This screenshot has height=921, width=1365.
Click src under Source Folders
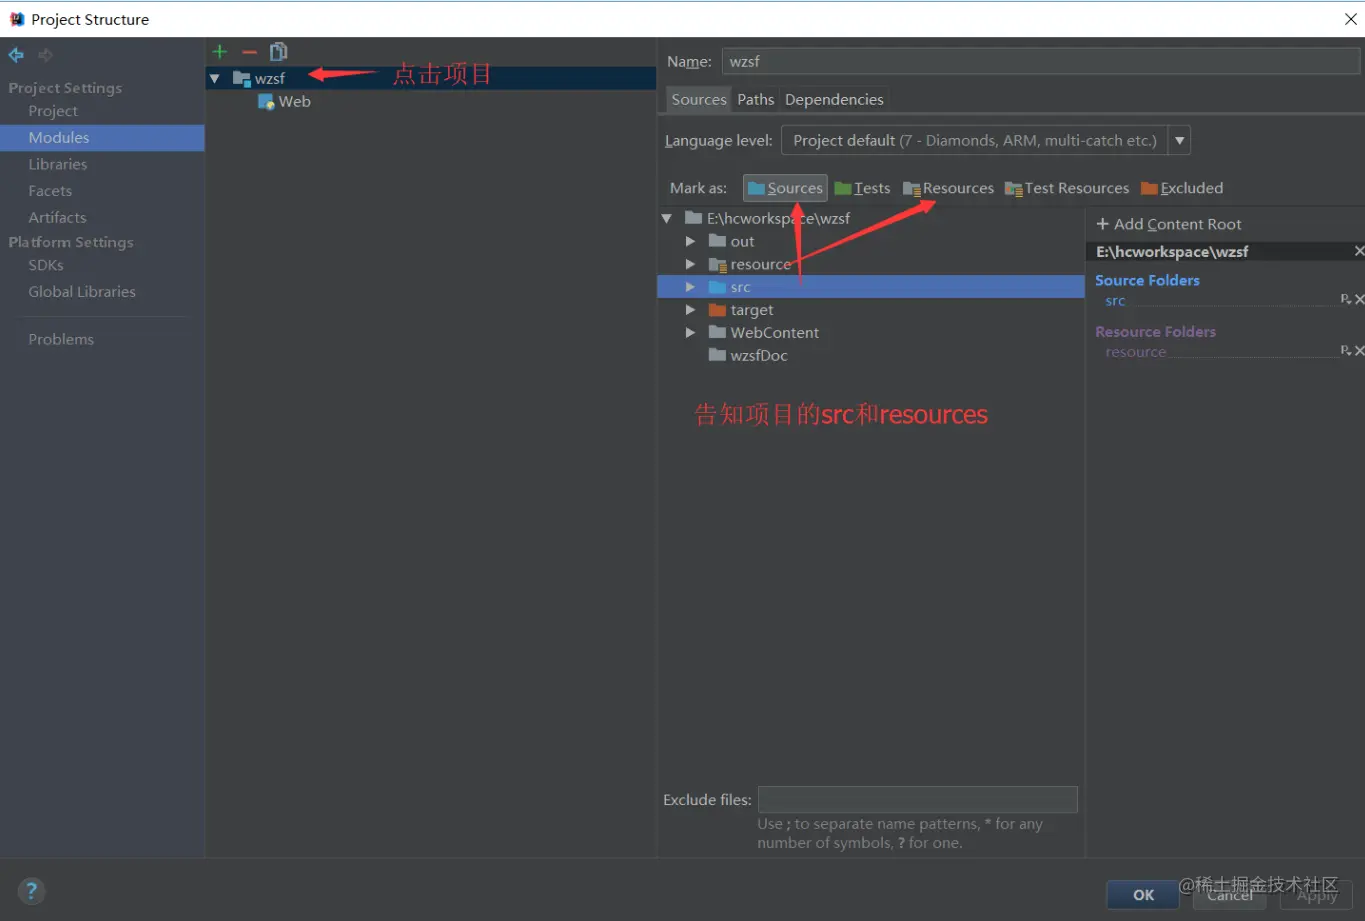point(1115,301)
